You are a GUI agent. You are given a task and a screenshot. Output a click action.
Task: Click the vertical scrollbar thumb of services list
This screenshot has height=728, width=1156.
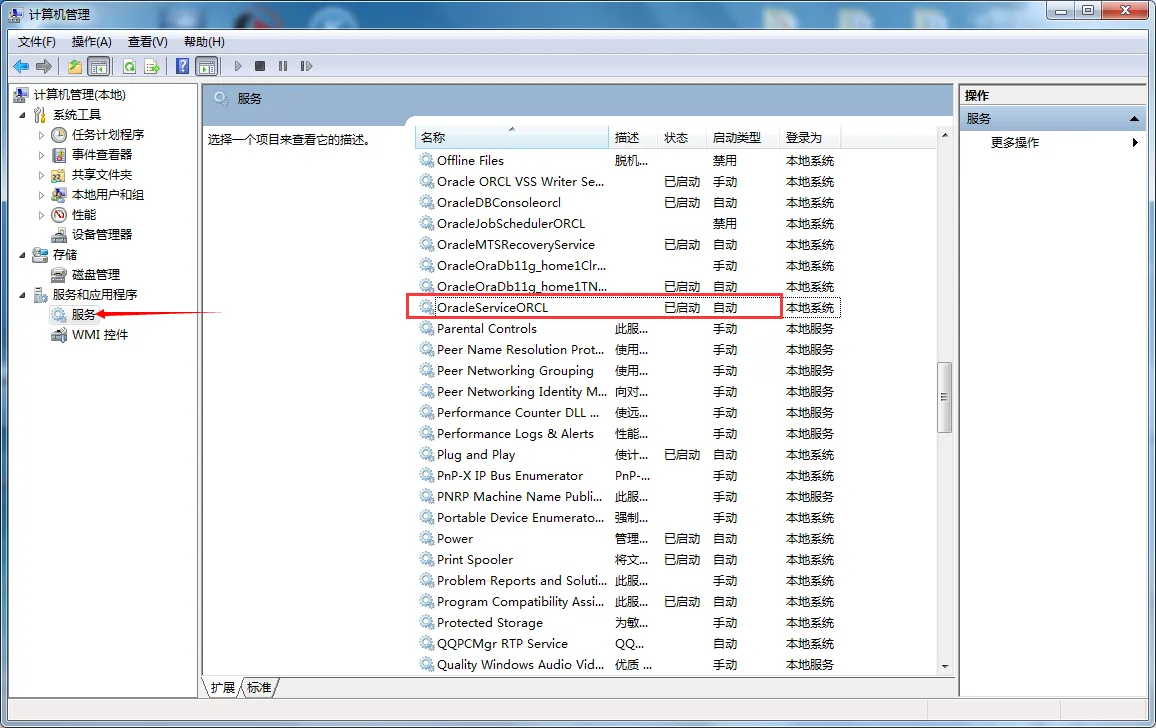[944, 397]
